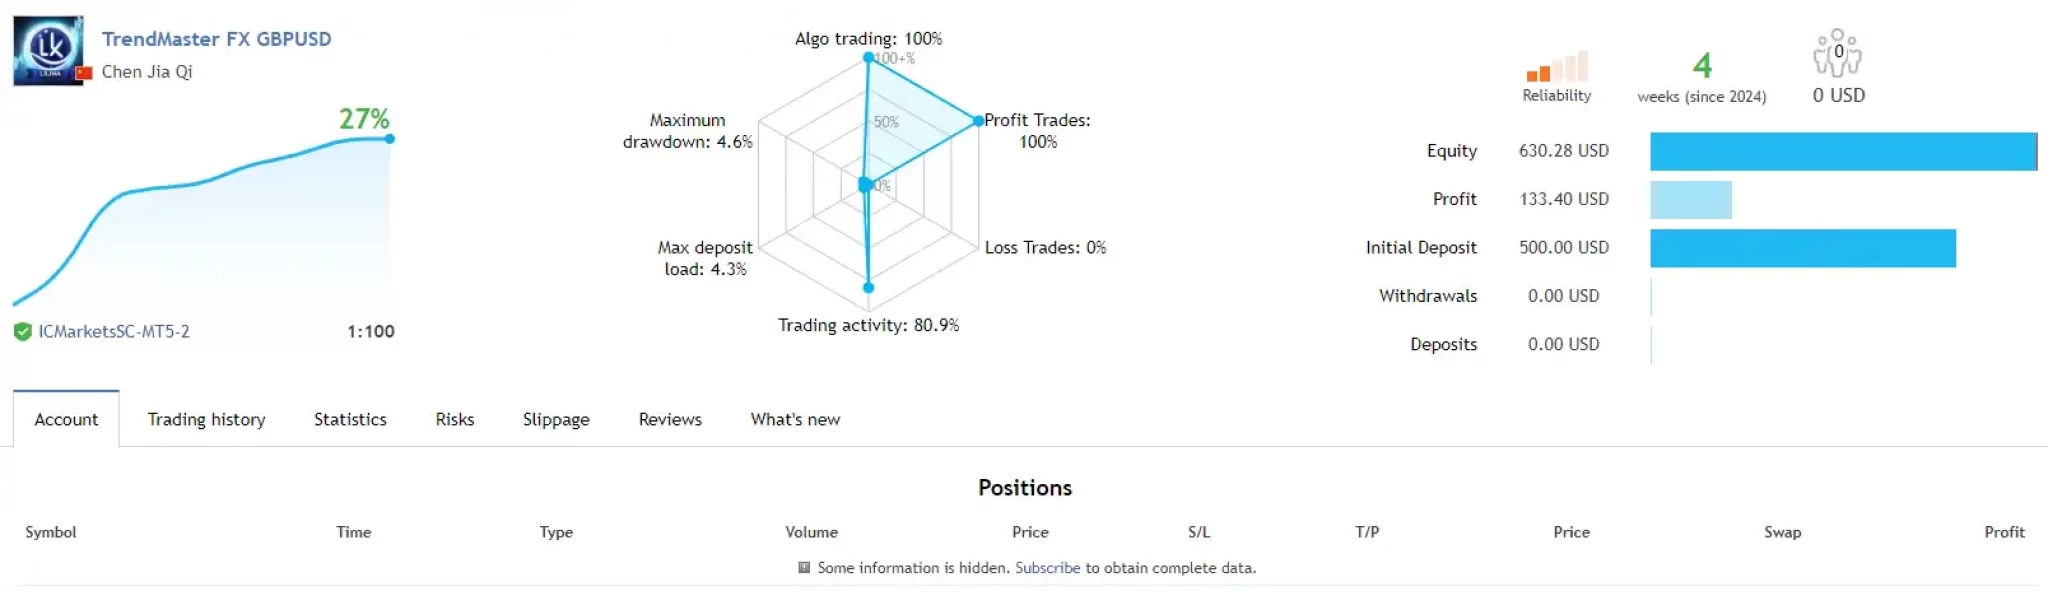Switch to the Risks tab
Viewport: 2048px width, 591px height.
pyautogui.click(x=454, y=420)
